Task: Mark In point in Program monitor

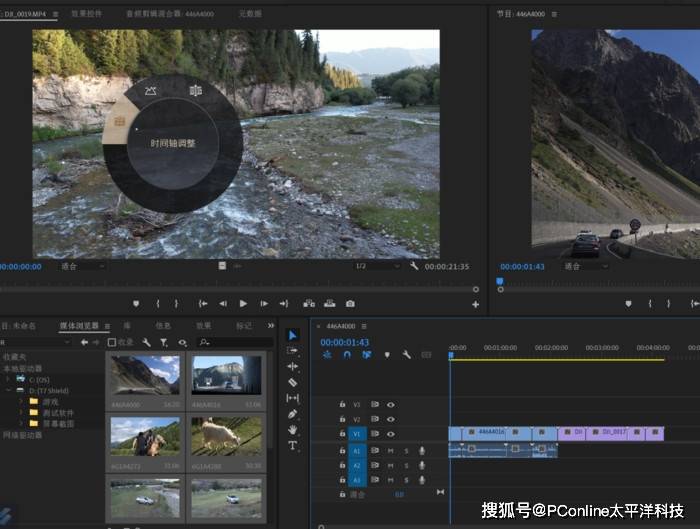Action: tap(650, 304)
